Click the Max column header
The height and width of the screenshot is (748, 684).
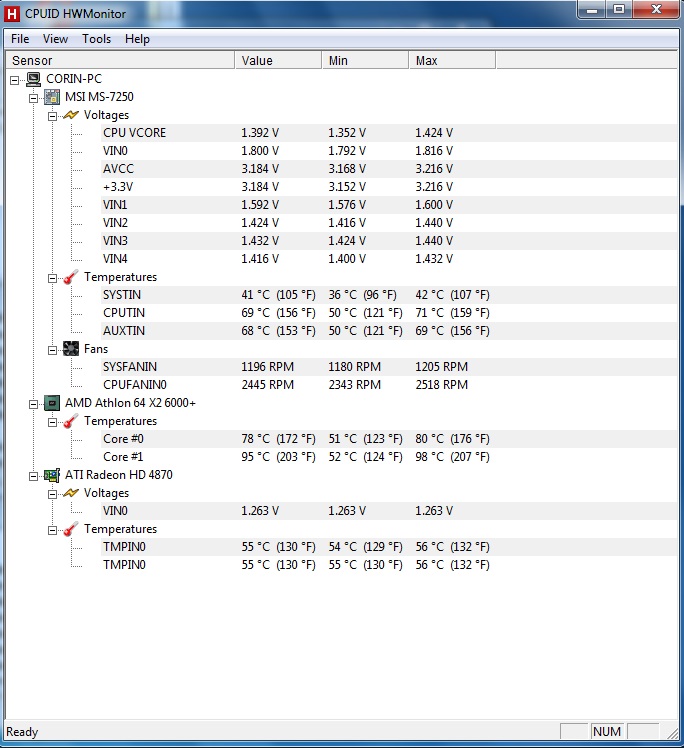452,61
